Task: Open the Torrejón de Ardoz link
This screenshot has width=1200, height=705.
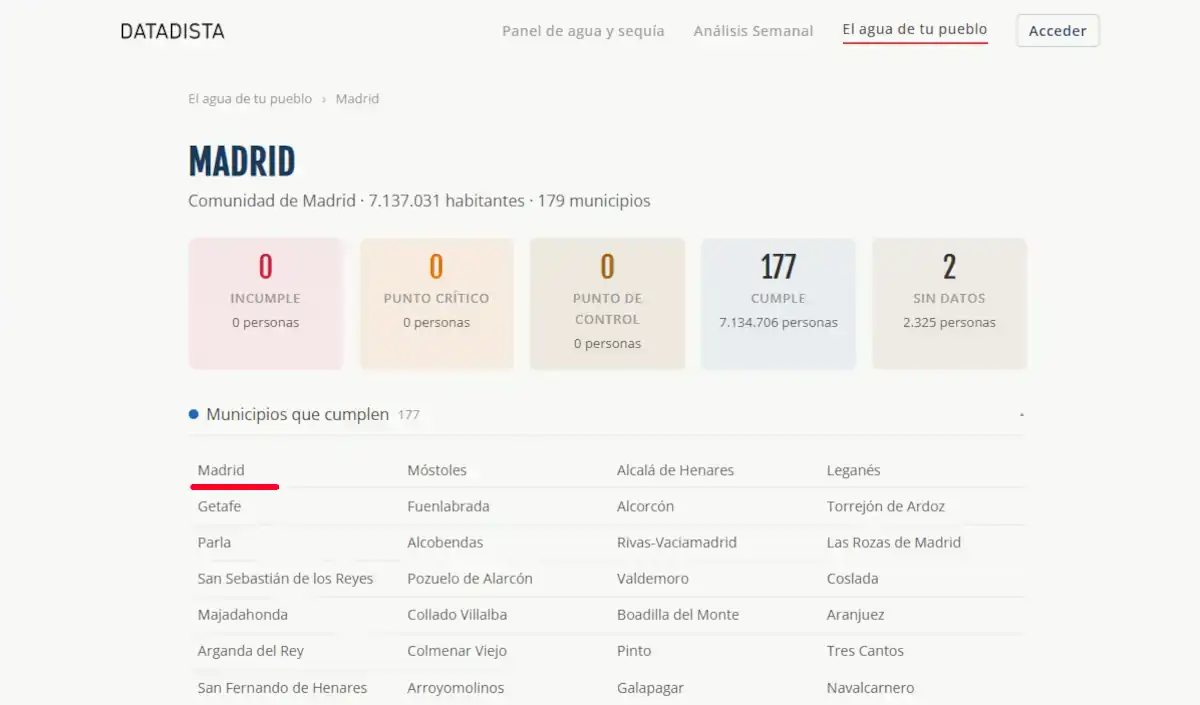Action: [x=885, y=506]
